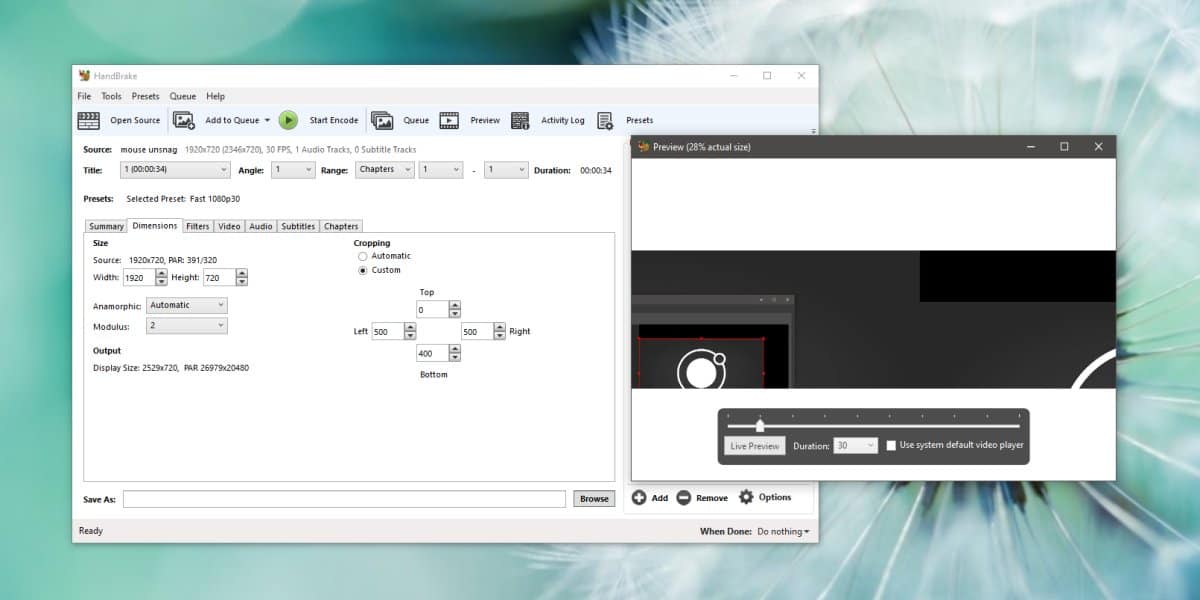Click the Width value field
Screen dimensions: 1200x600
coord(139,278)
